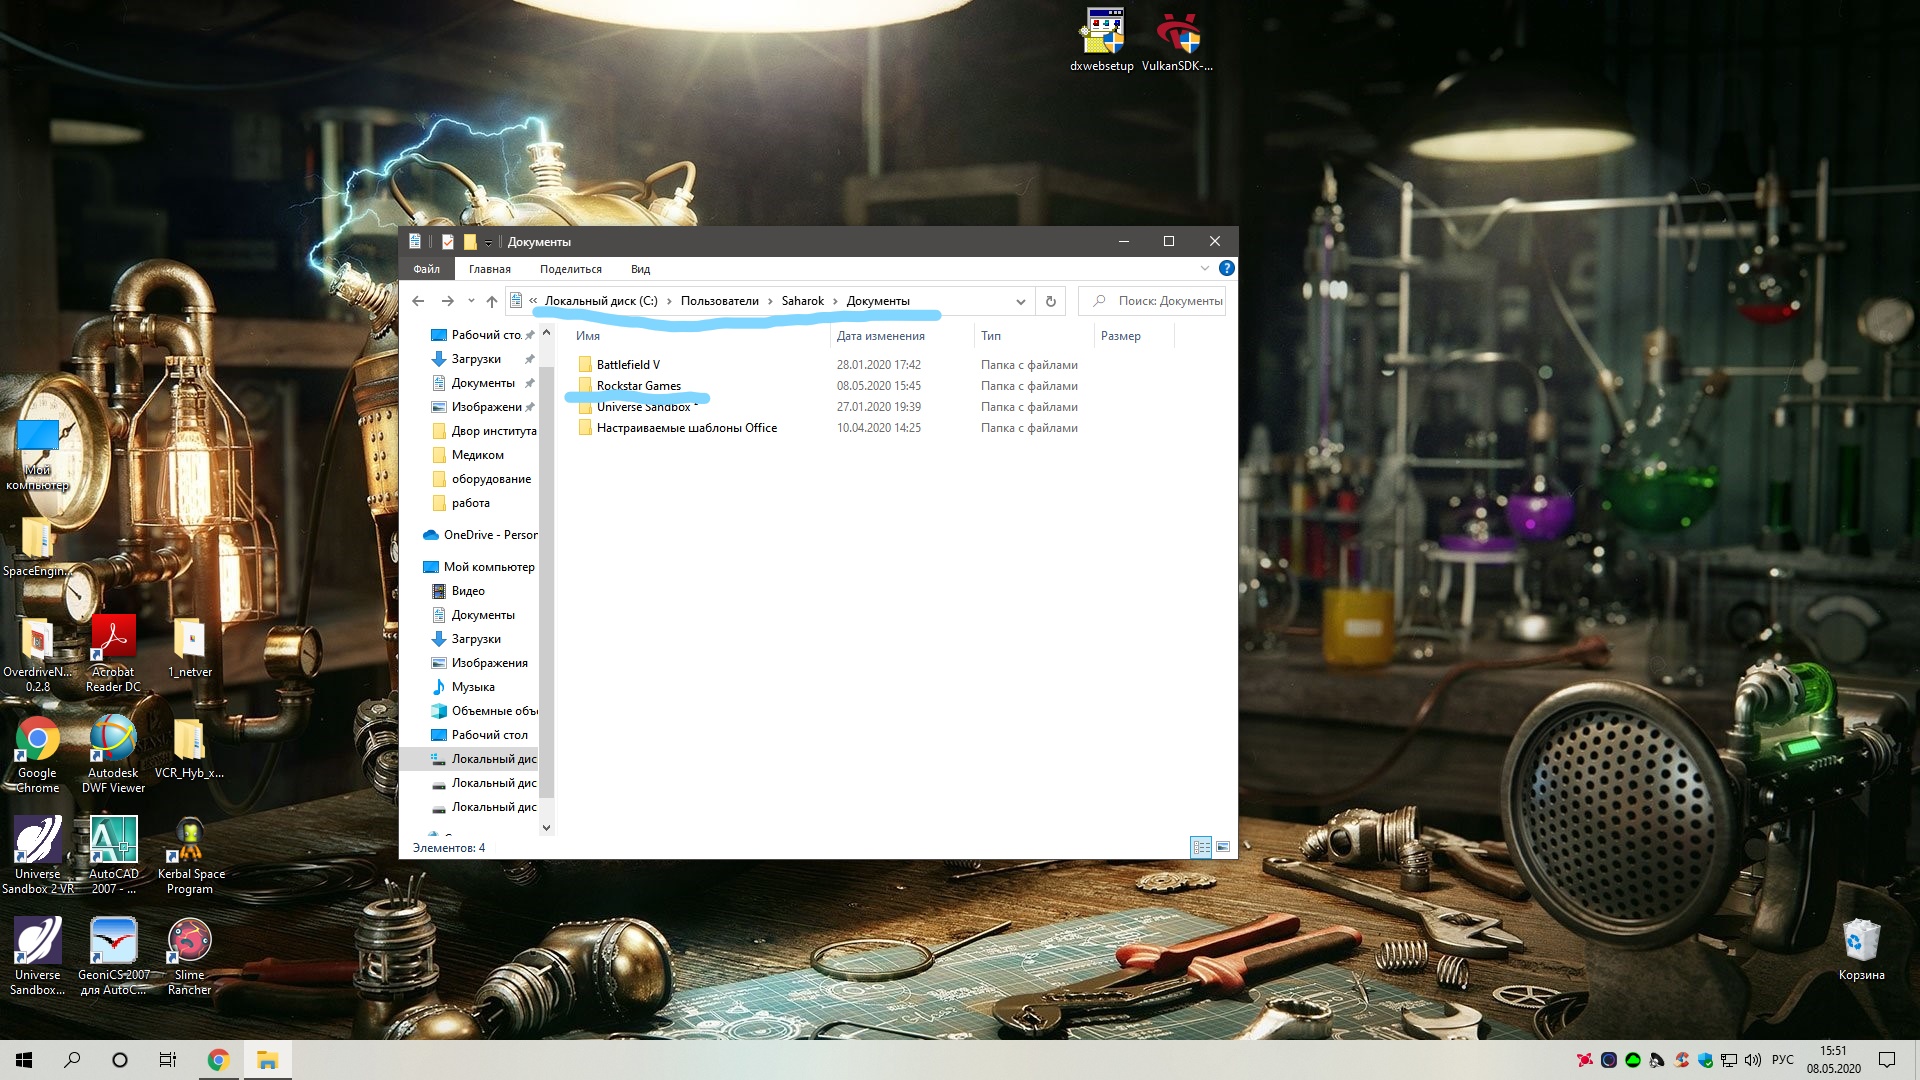
Task: Expand the ribbon with the chevron
Action: (x=1204, y=268)
